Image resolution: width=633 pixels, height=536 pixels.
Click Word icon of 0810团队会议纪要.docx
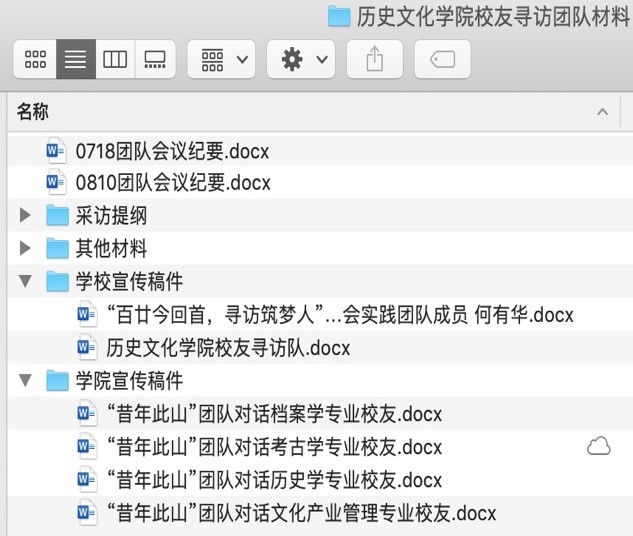pyautogui.click(x=55, y=183)
